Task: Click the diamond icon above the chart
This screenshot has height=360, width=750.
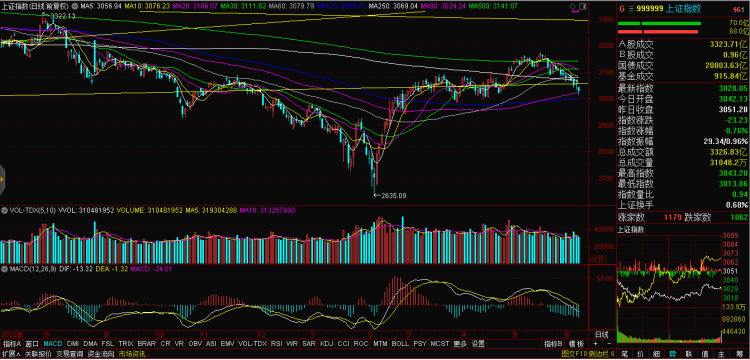Action: tap(573, 6)
